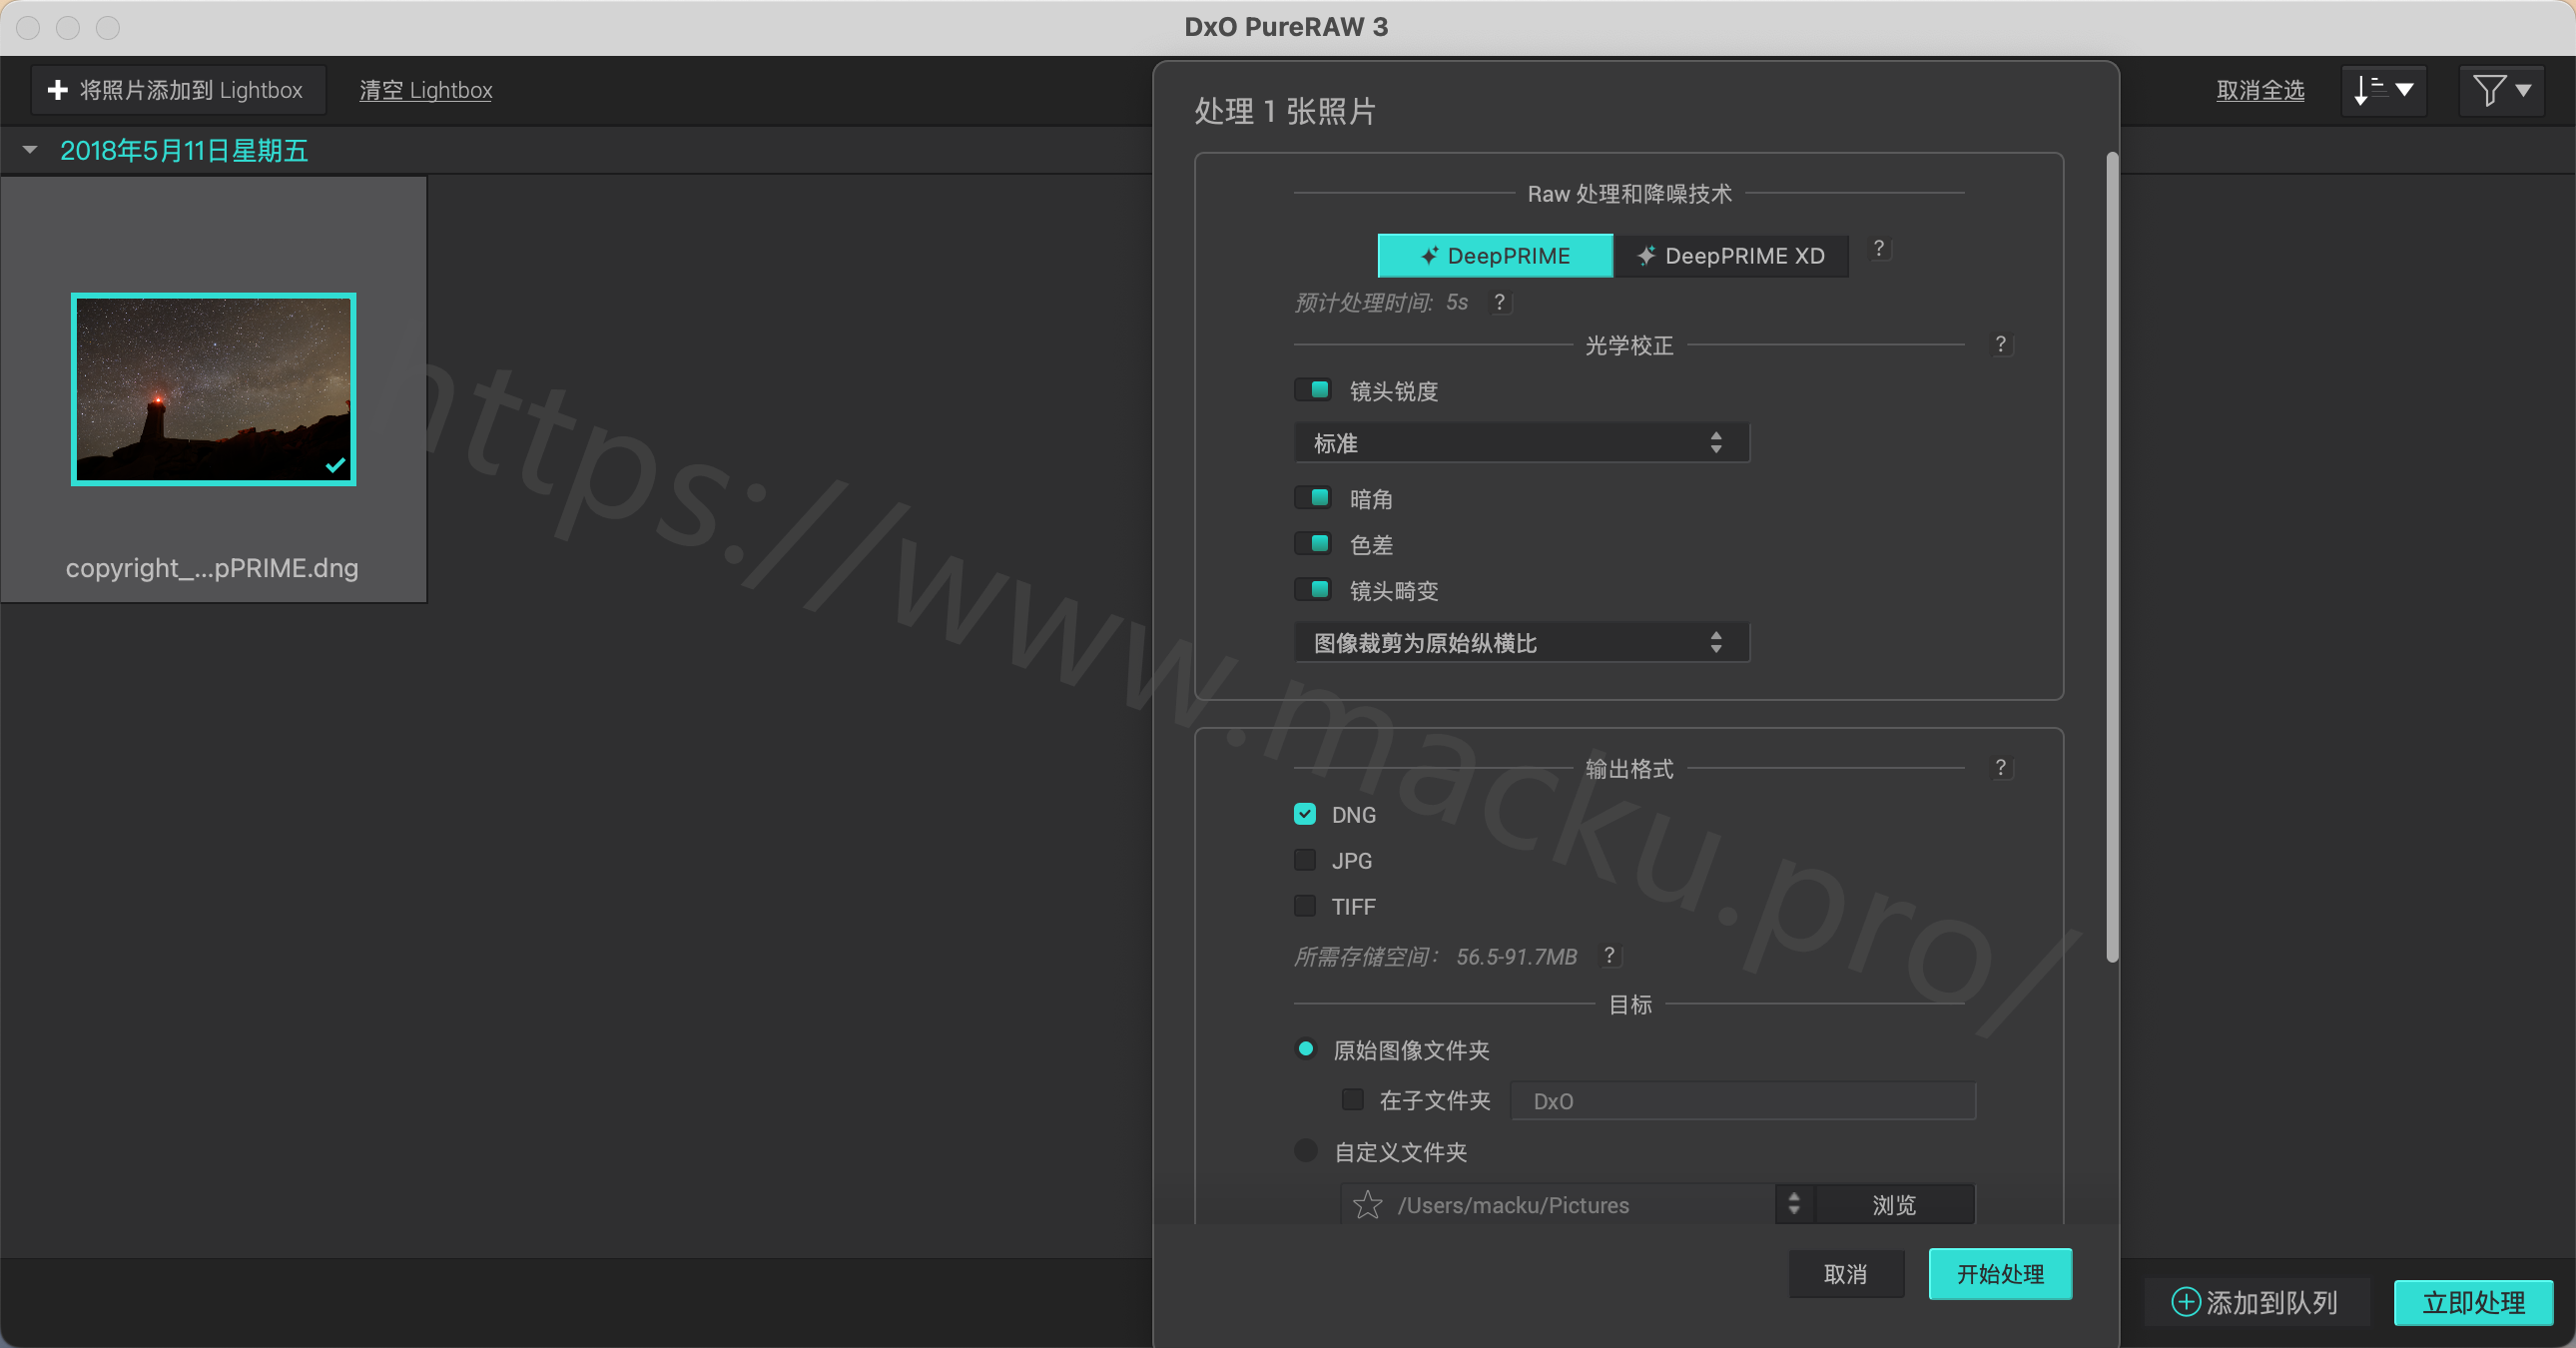Toggle 色差 correction switch
This screenshot has width=2576, height=1348.
[x=1313, y=544]
